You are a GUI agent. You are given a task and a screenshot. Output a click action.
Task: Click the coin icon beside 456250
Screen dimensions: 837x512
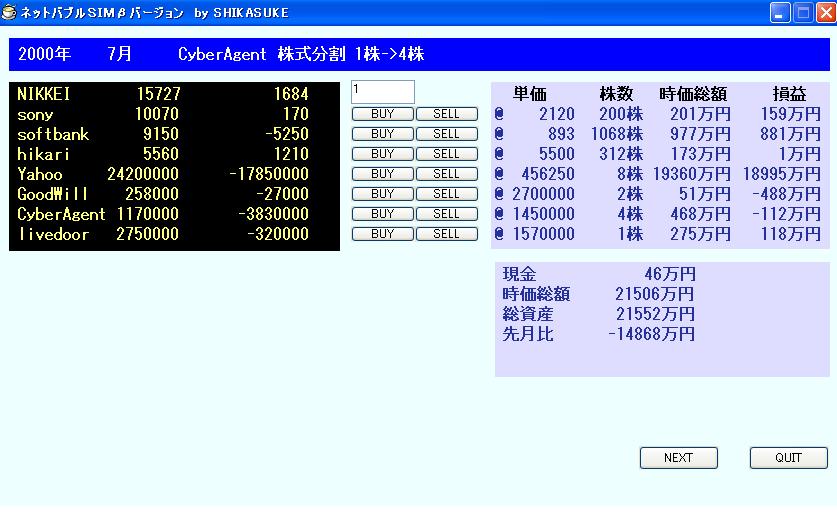tap(499, 174)
